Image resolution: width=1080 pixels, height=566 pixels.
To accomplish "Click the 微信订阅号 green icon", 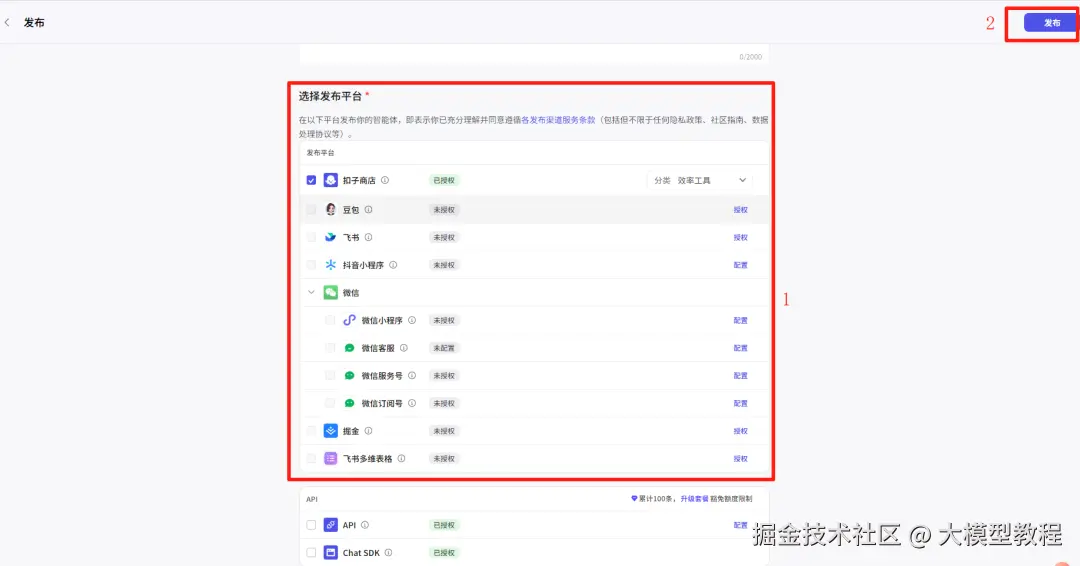I will click(x=349, y=403).
